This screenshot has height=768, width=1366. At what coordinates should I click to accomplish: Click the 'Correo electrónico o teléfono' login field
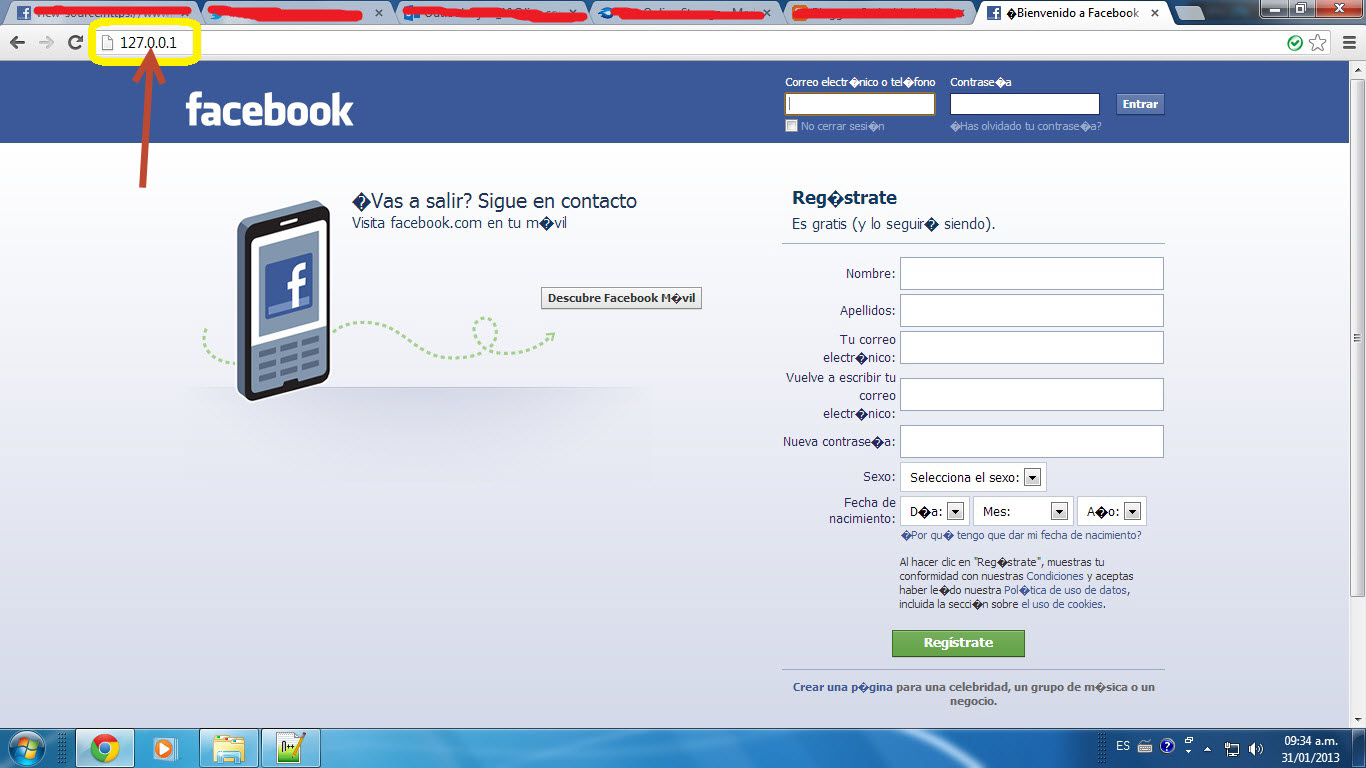tap(860, 104)
